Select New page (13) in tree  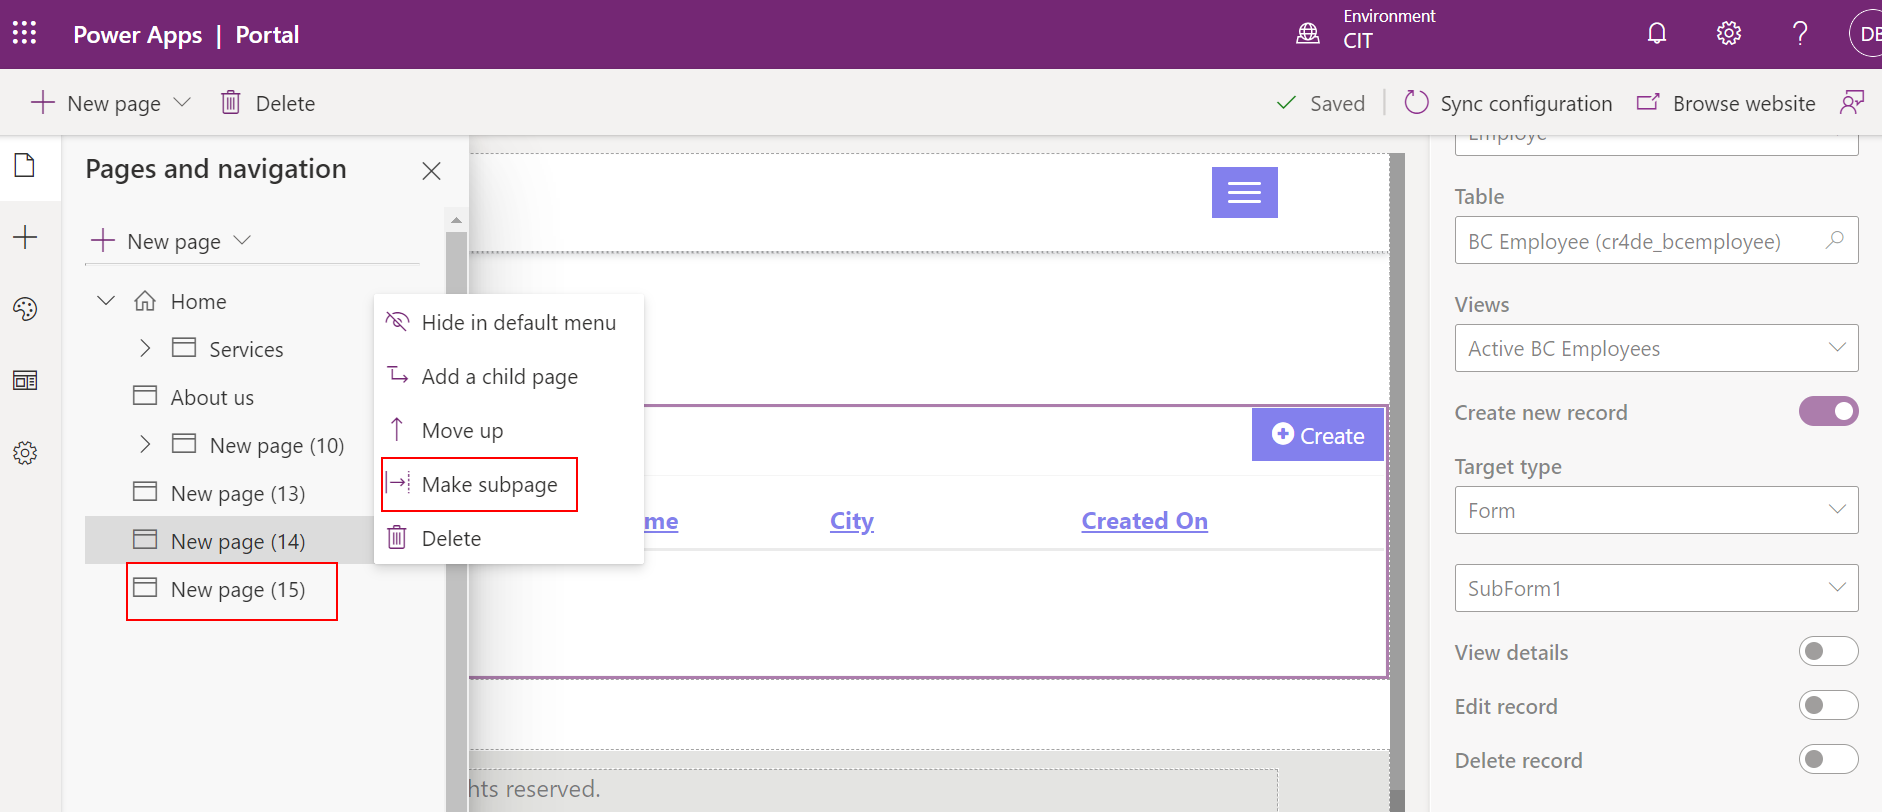pyautogui.click(x=238, y=493)
